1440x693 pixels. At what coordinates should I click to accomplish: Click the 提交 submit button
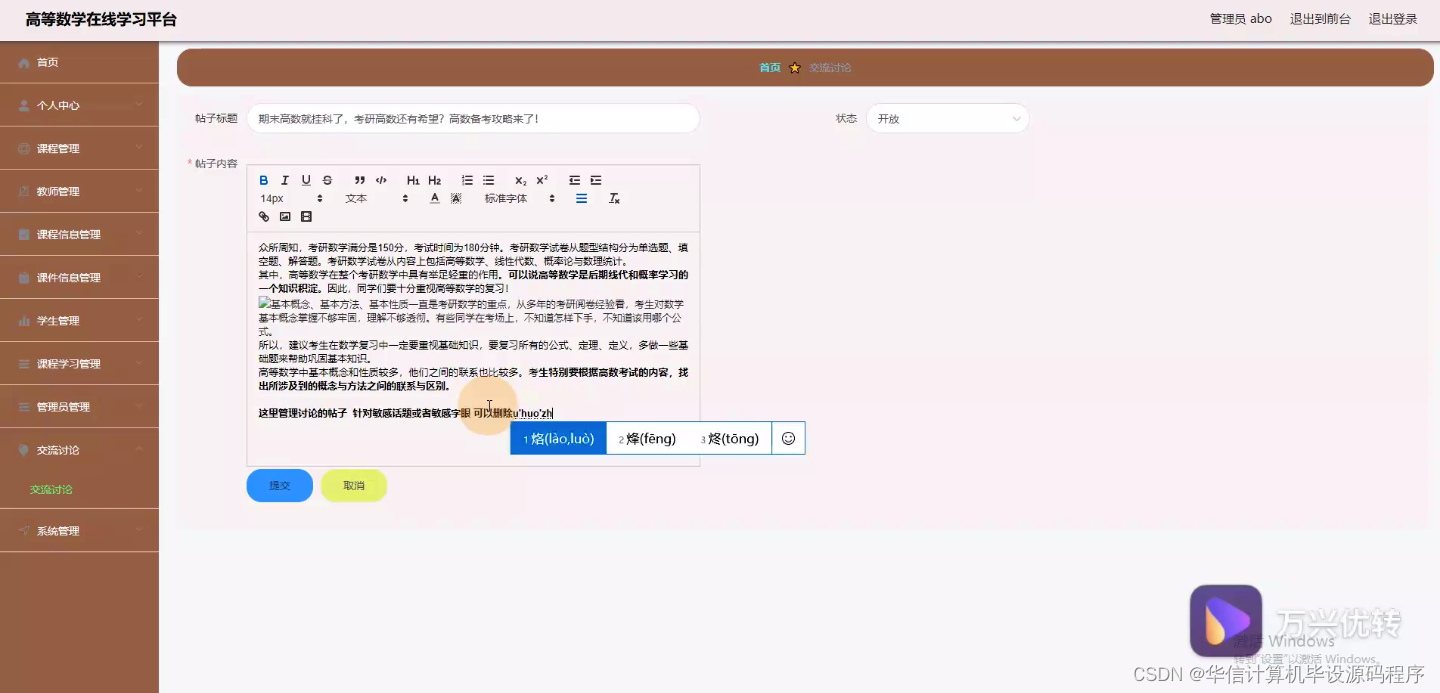point(280,485)
